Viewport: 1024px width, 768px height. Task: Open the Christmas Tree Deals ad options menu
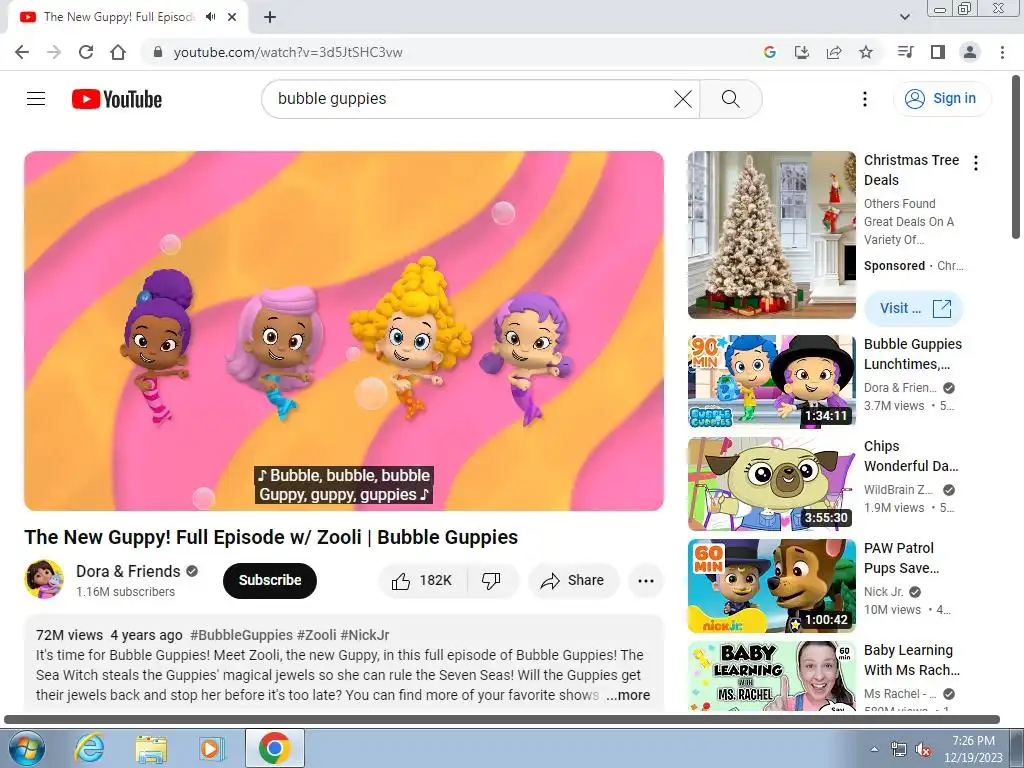click(976, 163)
